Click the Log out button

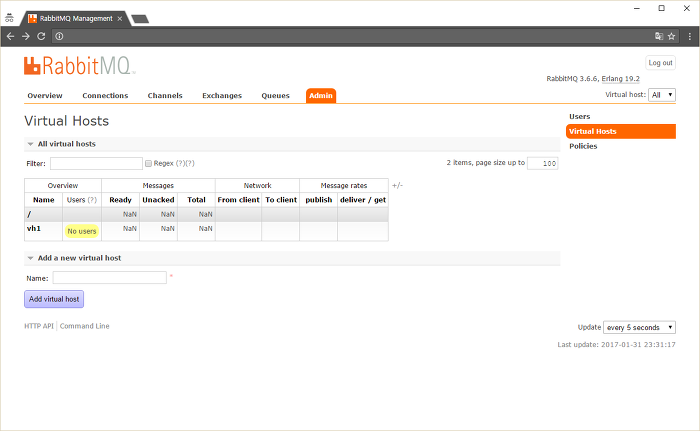coord(660,63)
